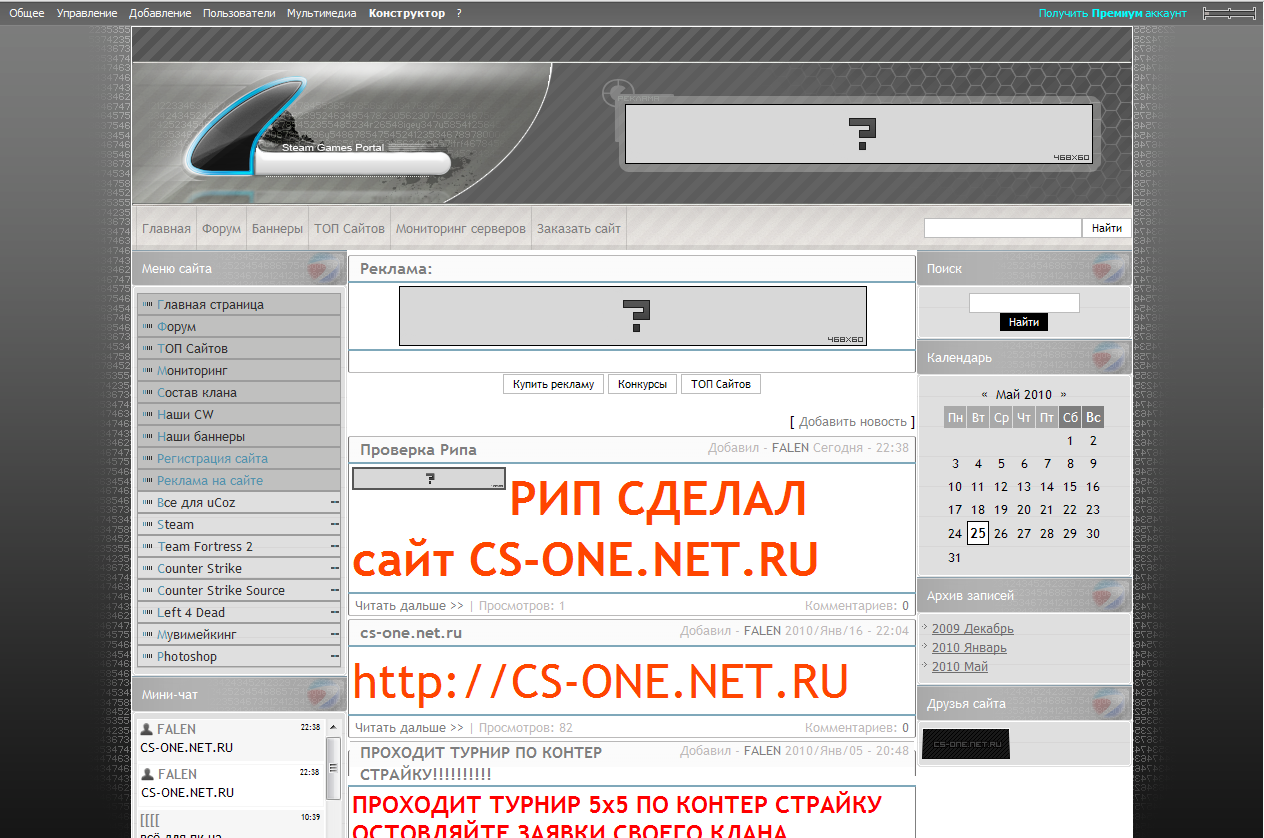Open the cs-one.net.ru news title
Screen dimensions: 1264x838
[x=411, y=633]
